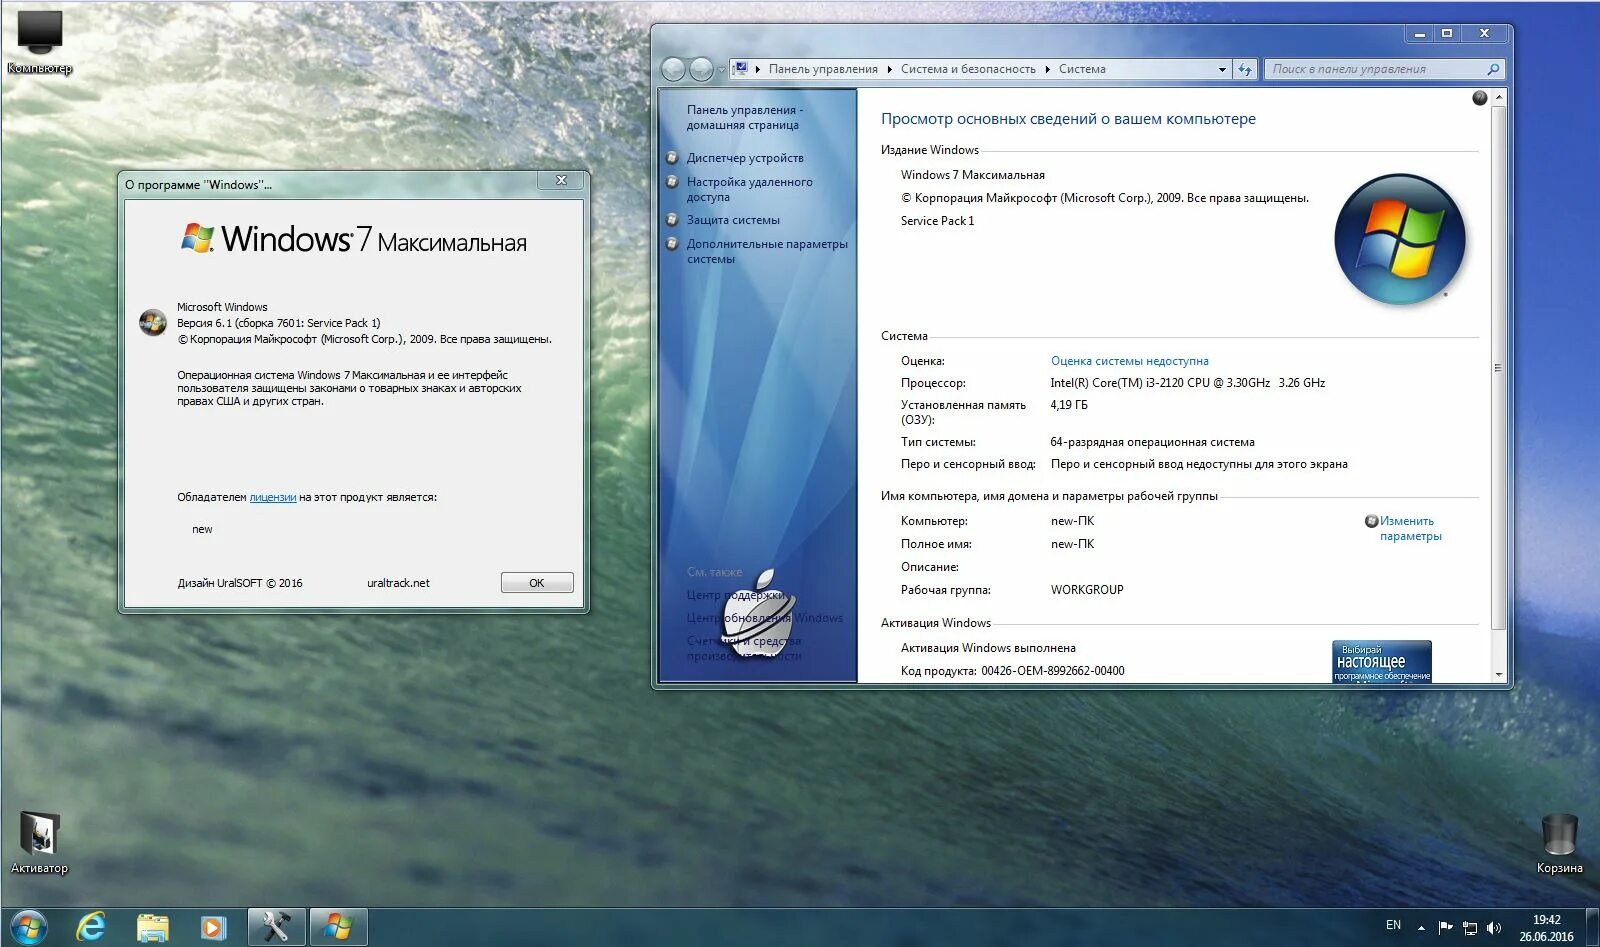The width and height of the screenshot is (1600, 947).
Task: Click the 64-разрядная операционная система text
Action: [x=1152, y=442]
